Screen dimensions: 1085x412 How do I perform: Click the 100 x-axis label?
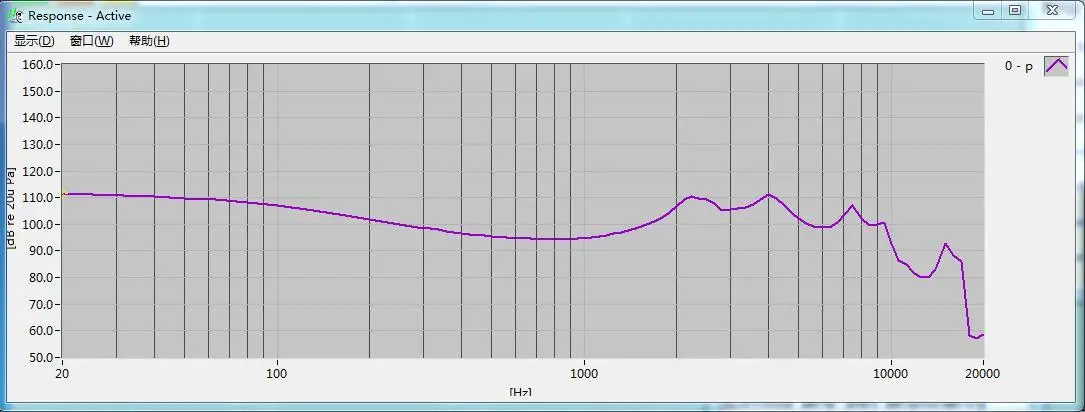pyautogui.click(x=276, y=373)
